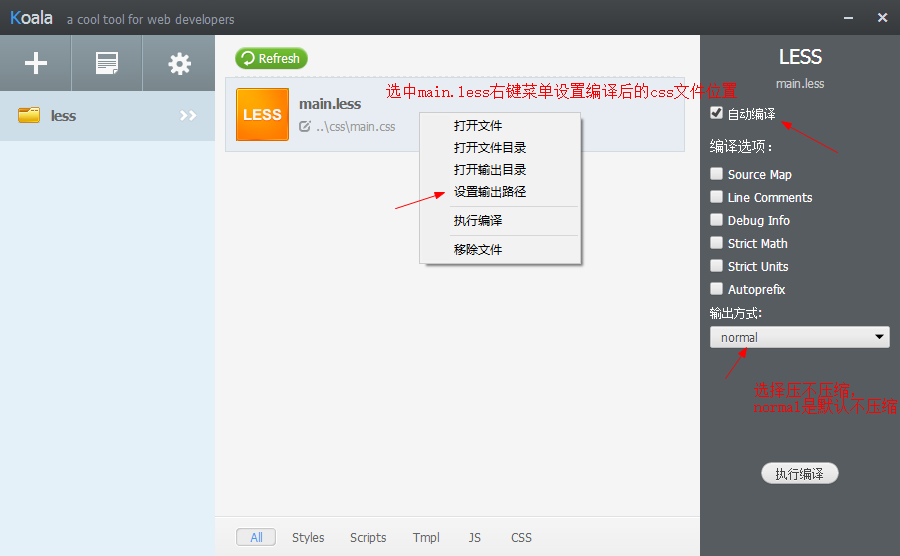Switch to the Styles filter tab
900x556 pixels.
click(308, 538)
